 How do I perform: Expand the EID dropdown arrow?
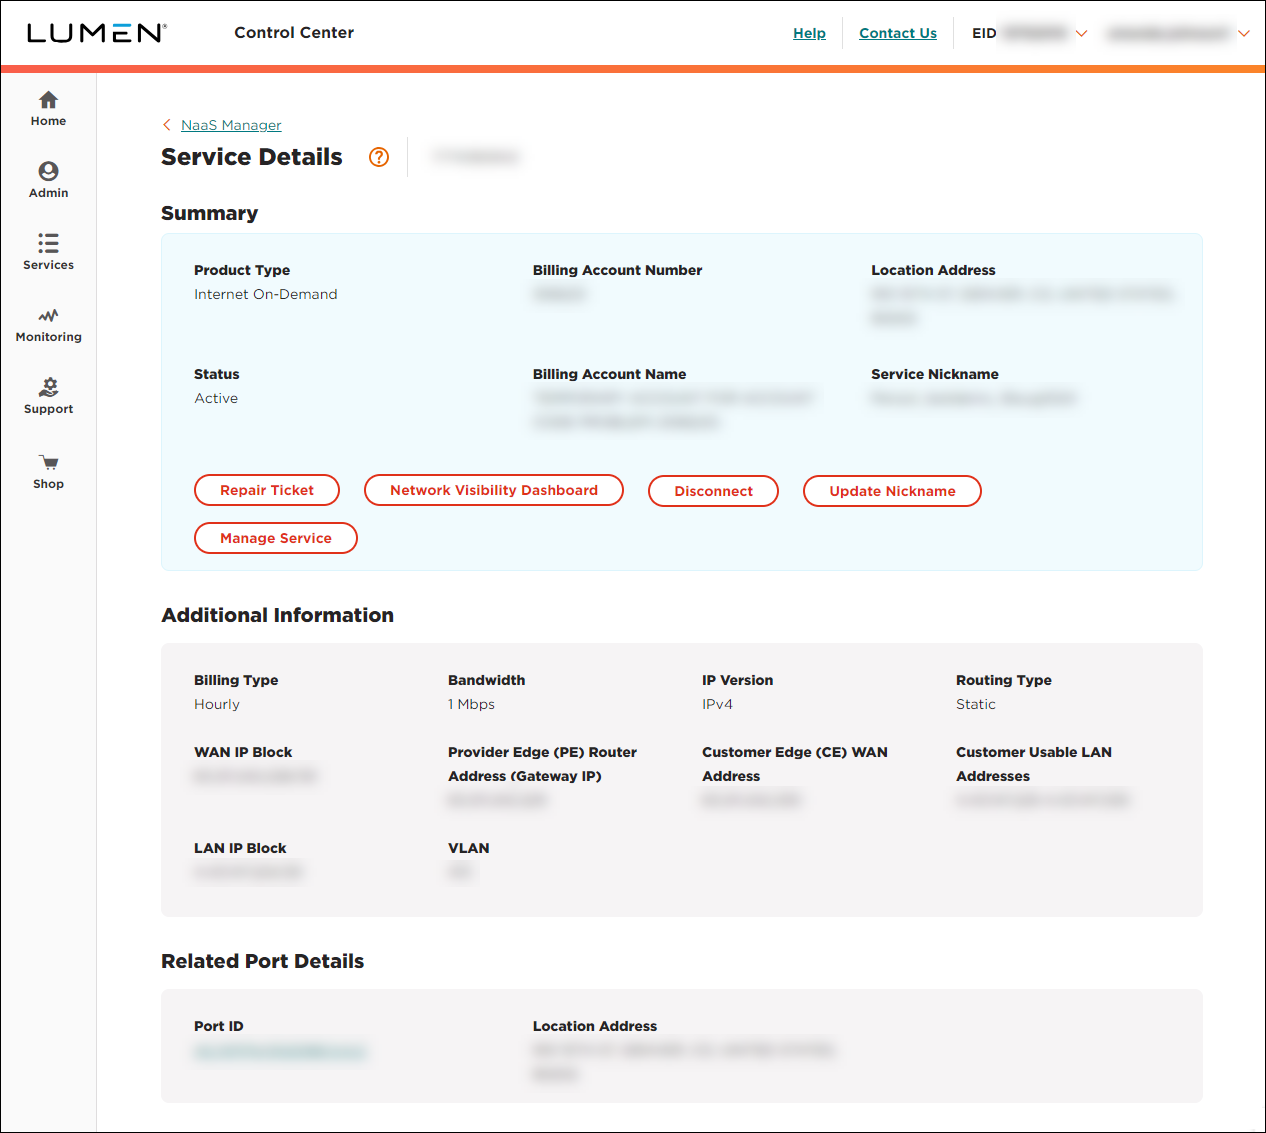[1081, 34]
